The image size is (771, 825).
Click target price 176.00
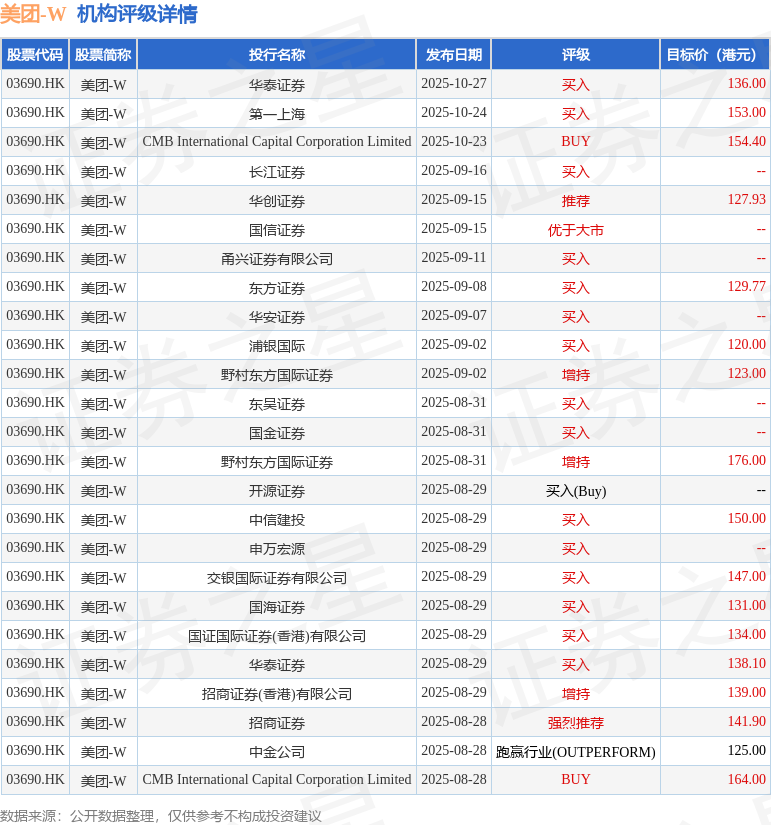pyautogui.click(x=746, y=460)
